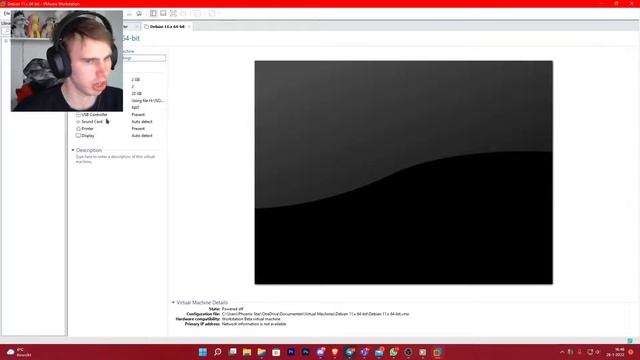
Task: Click the 2 GB memory value
Action: coord(136,80)
